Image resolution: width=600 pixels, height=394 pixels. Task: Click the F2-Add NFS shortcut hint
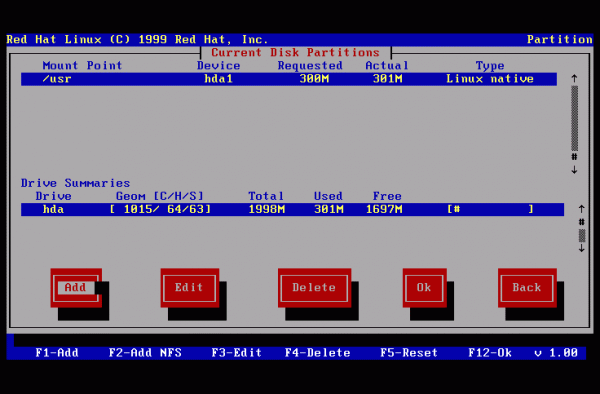pos(145,353)
